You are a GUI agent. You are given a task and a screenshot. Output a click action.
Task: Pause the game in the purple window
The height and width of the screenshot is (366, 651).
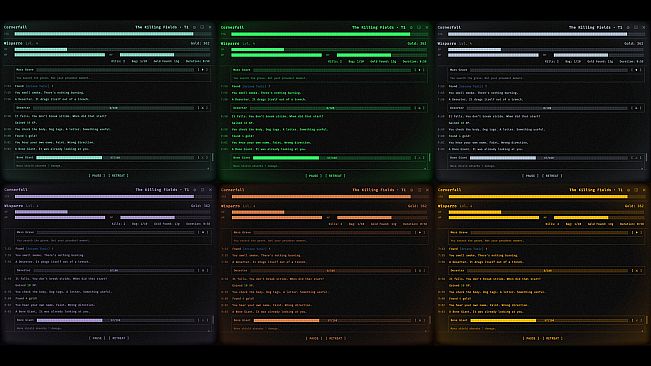pyautogui.click(x=97, y=338)
